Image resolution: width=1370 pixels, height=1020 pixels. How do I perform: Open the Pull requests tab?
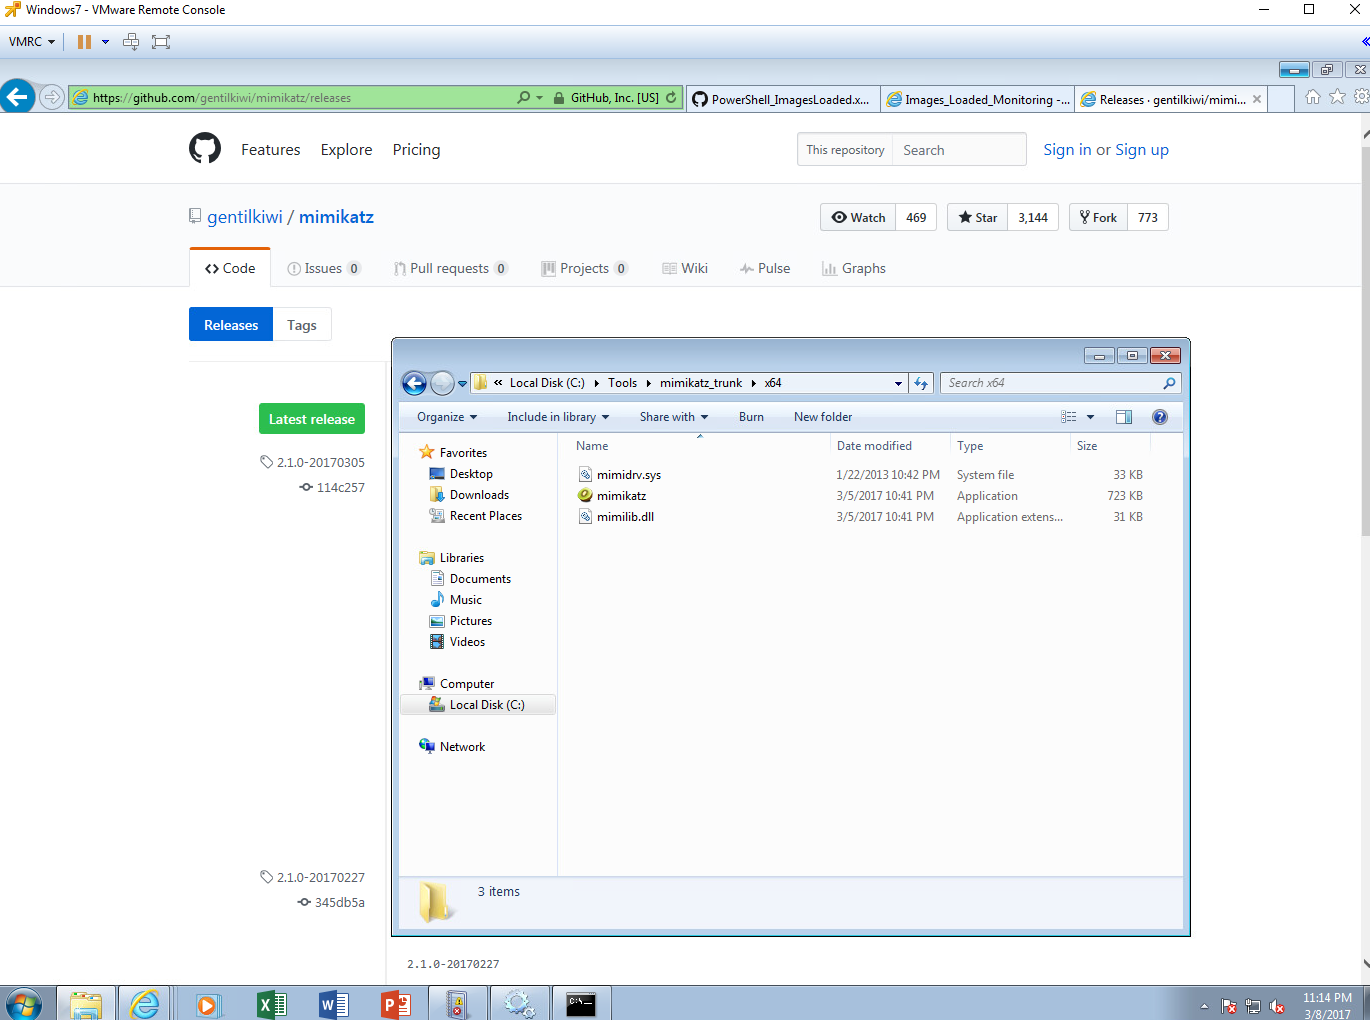tap(450, 268)
